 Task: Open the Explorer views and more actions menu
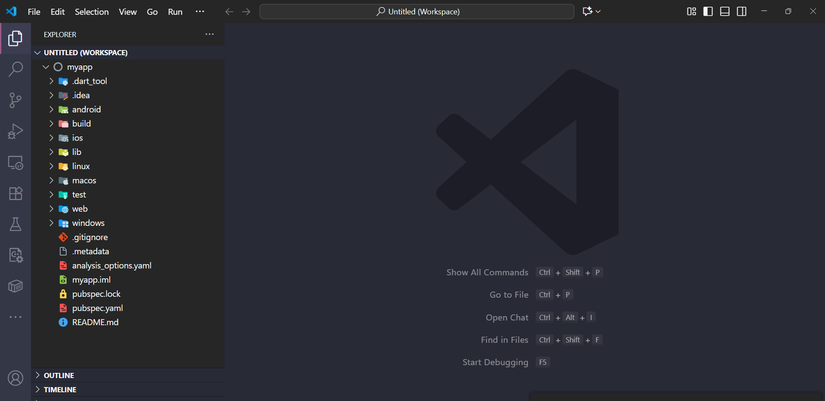tap(209, 34)
